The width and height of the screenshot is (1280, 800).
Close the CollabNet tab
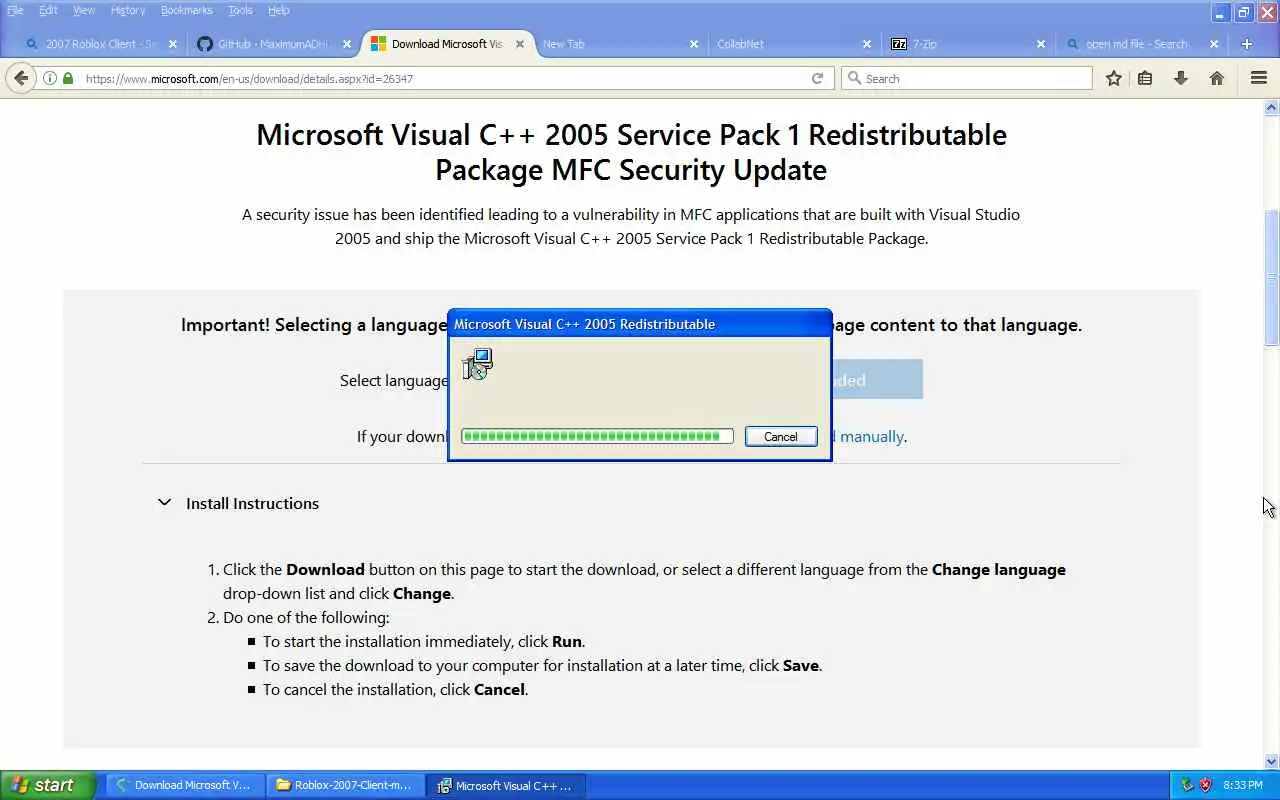point(867,44)
